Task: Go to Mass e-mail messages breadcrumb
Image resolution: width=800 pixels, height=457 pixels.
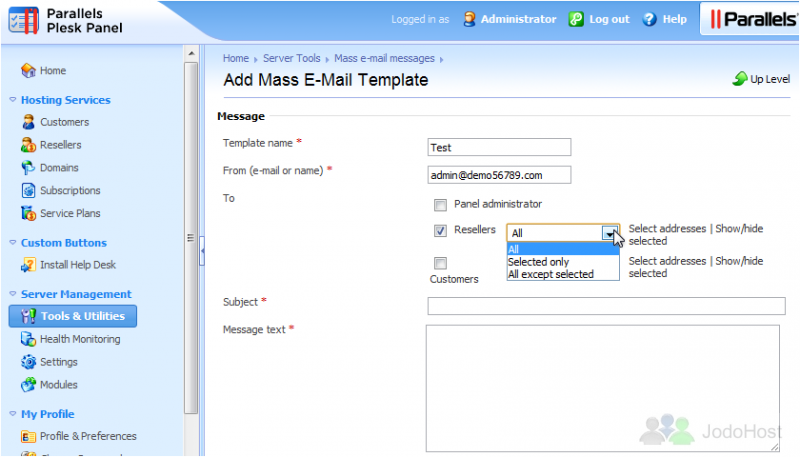Action: pos(384,58)
